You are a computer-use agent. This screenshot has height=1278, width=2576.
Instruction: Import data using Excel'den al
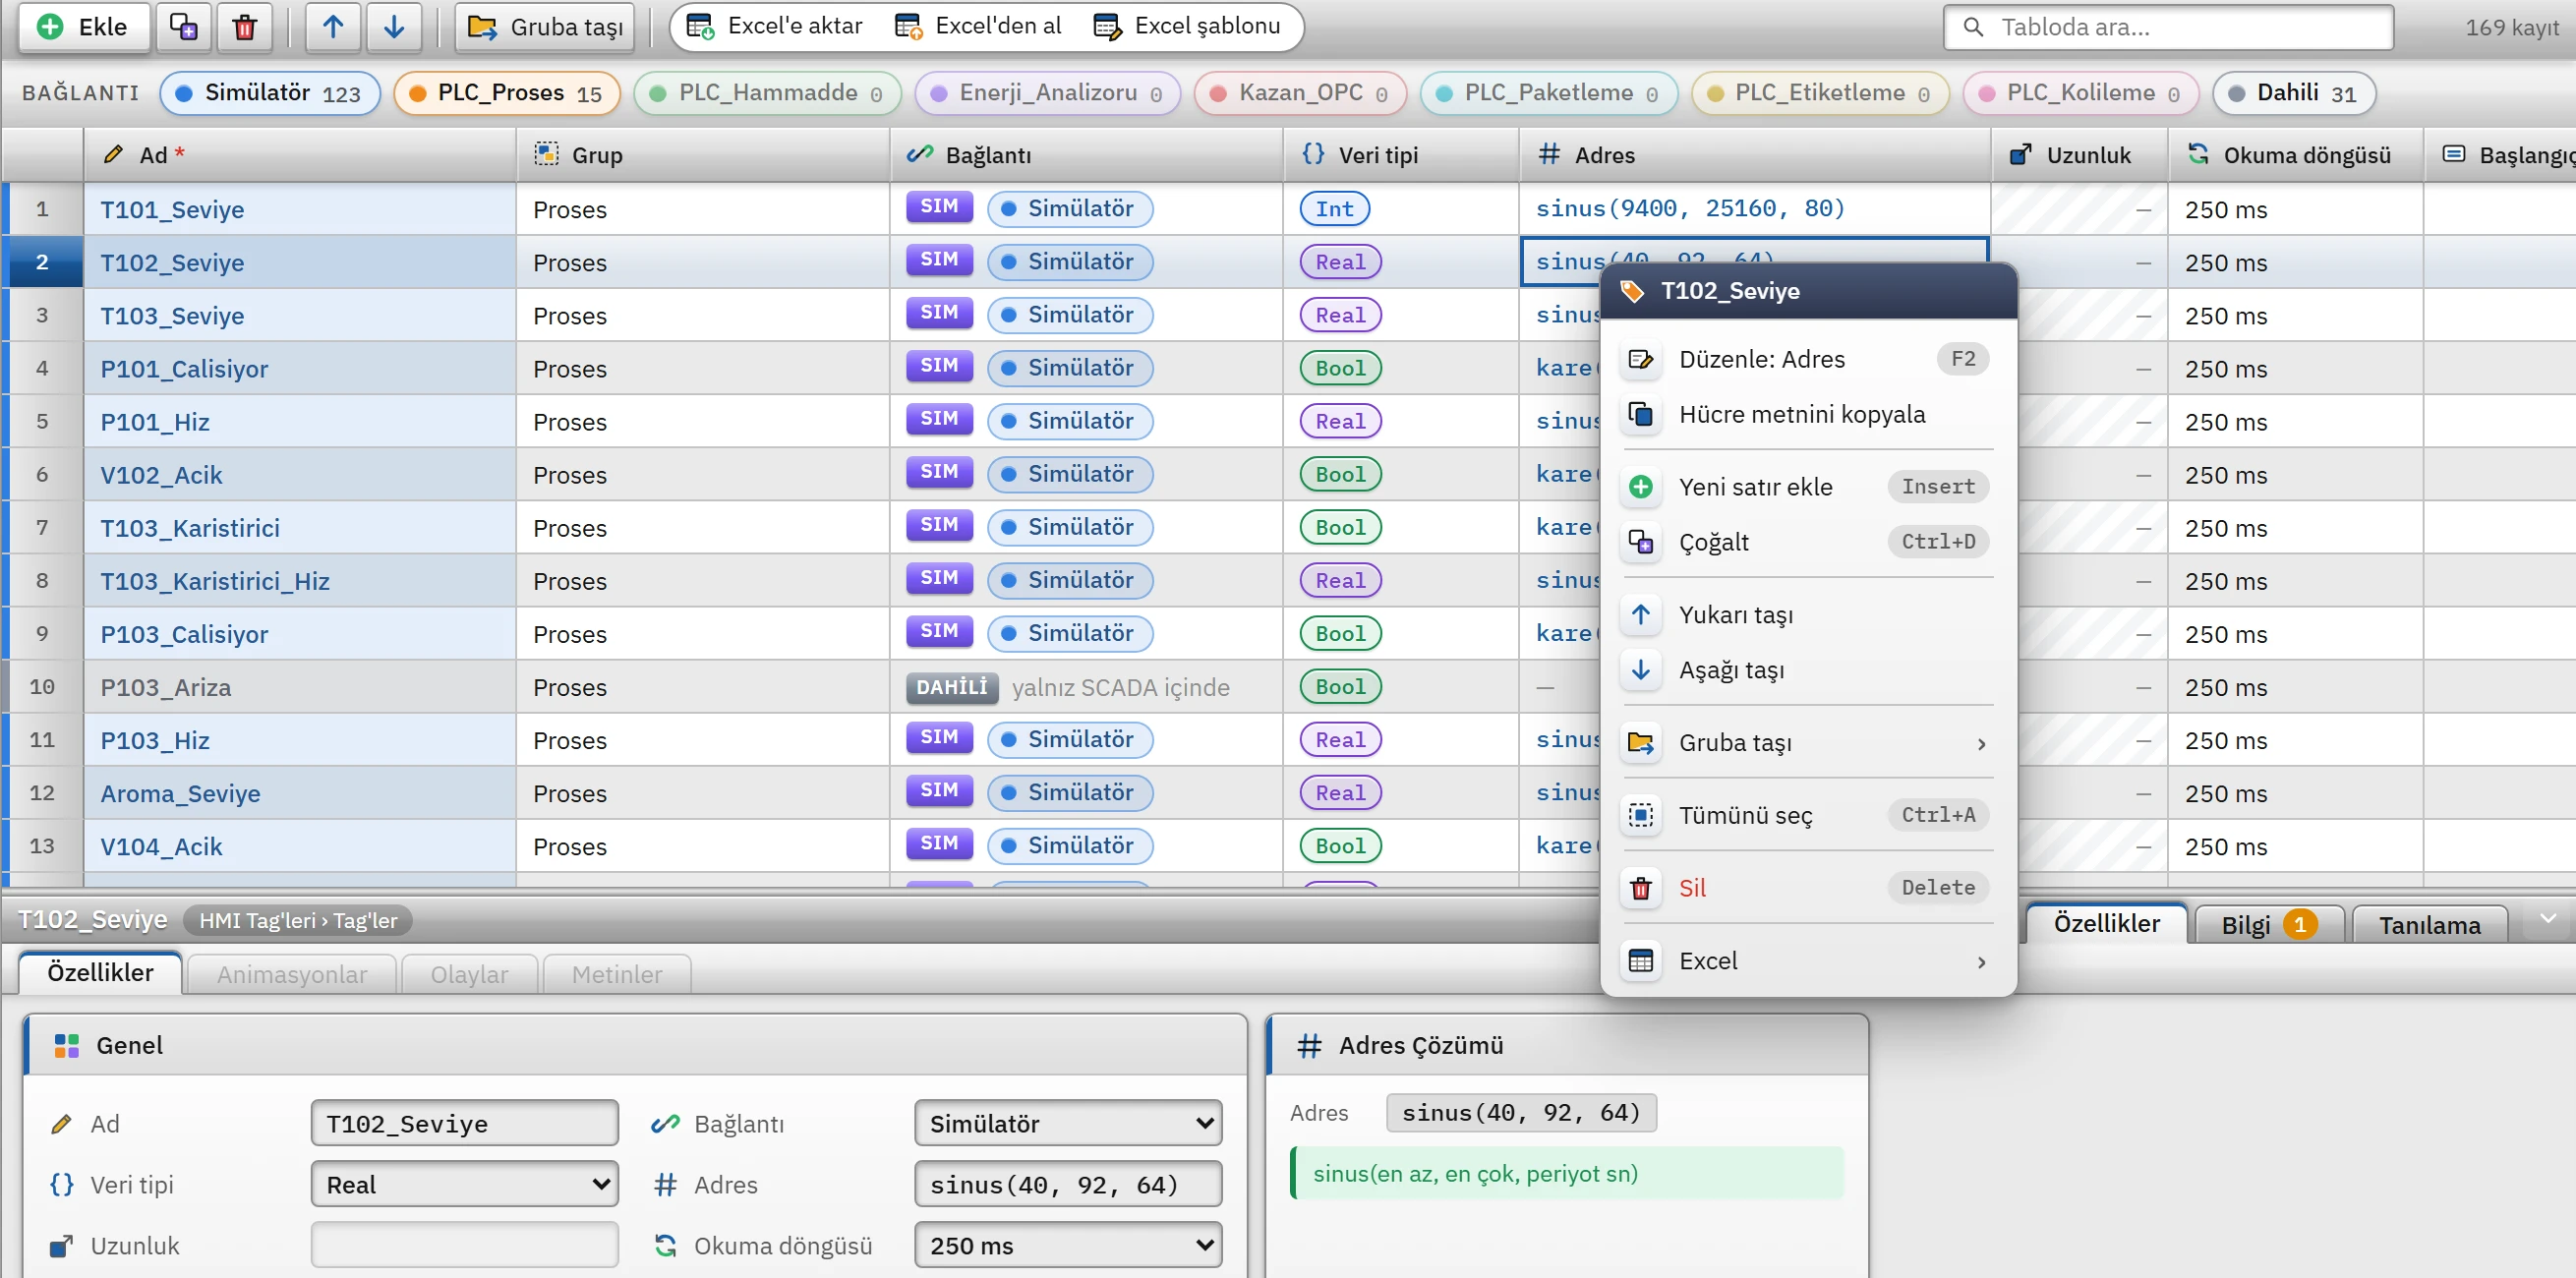pyautogui.click(x=978, y=26)
